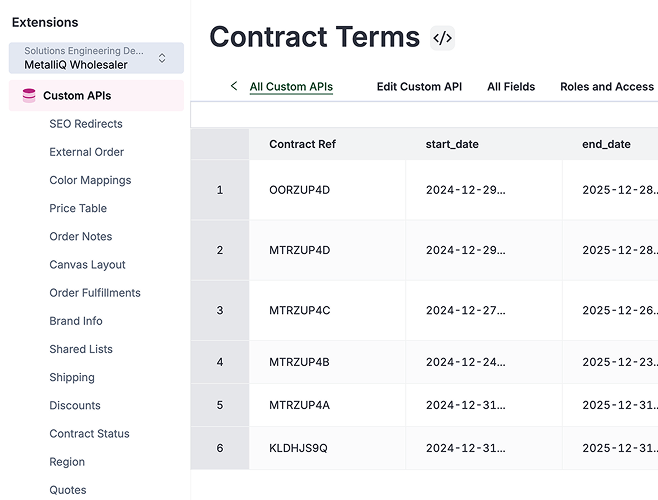Click the back chevron before All Custom APIs

coord(234,86)
